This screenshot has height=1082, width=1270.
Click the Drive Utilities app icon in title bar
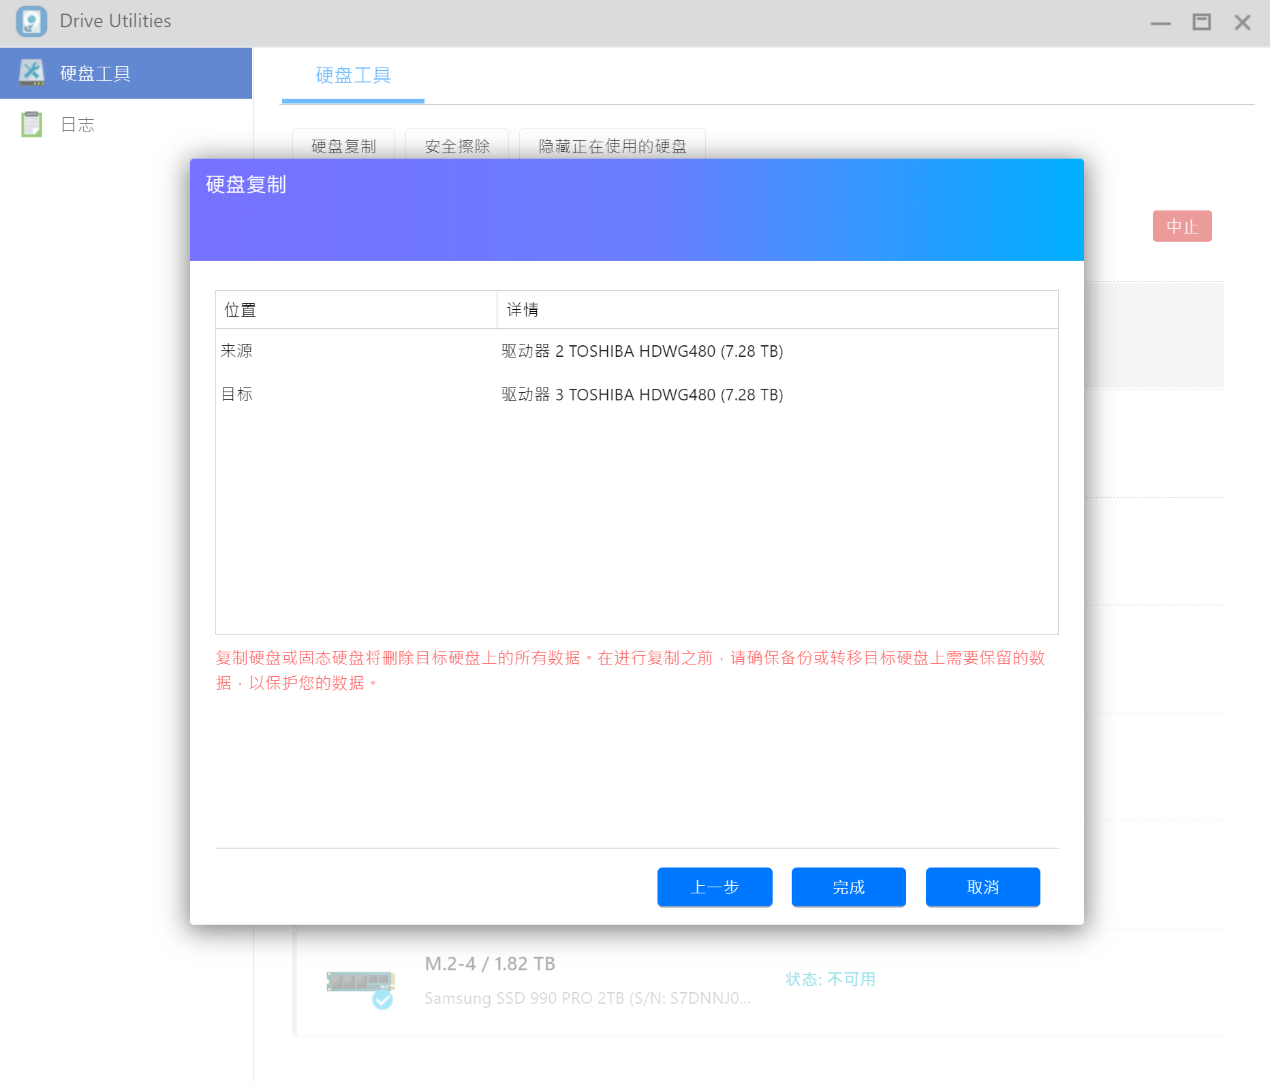31,21
